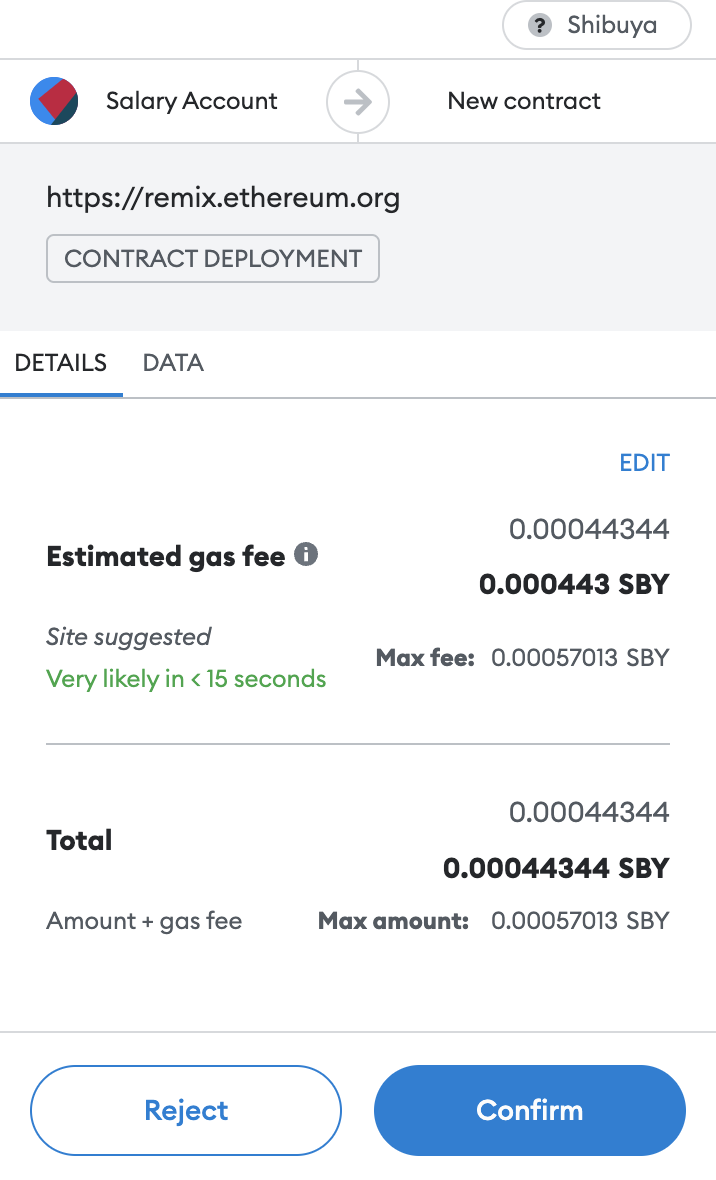Click the question mark icon beside Shibuya
This screenshot has width=716, height=1180.
pyautogui.click(x=541, y=26)
